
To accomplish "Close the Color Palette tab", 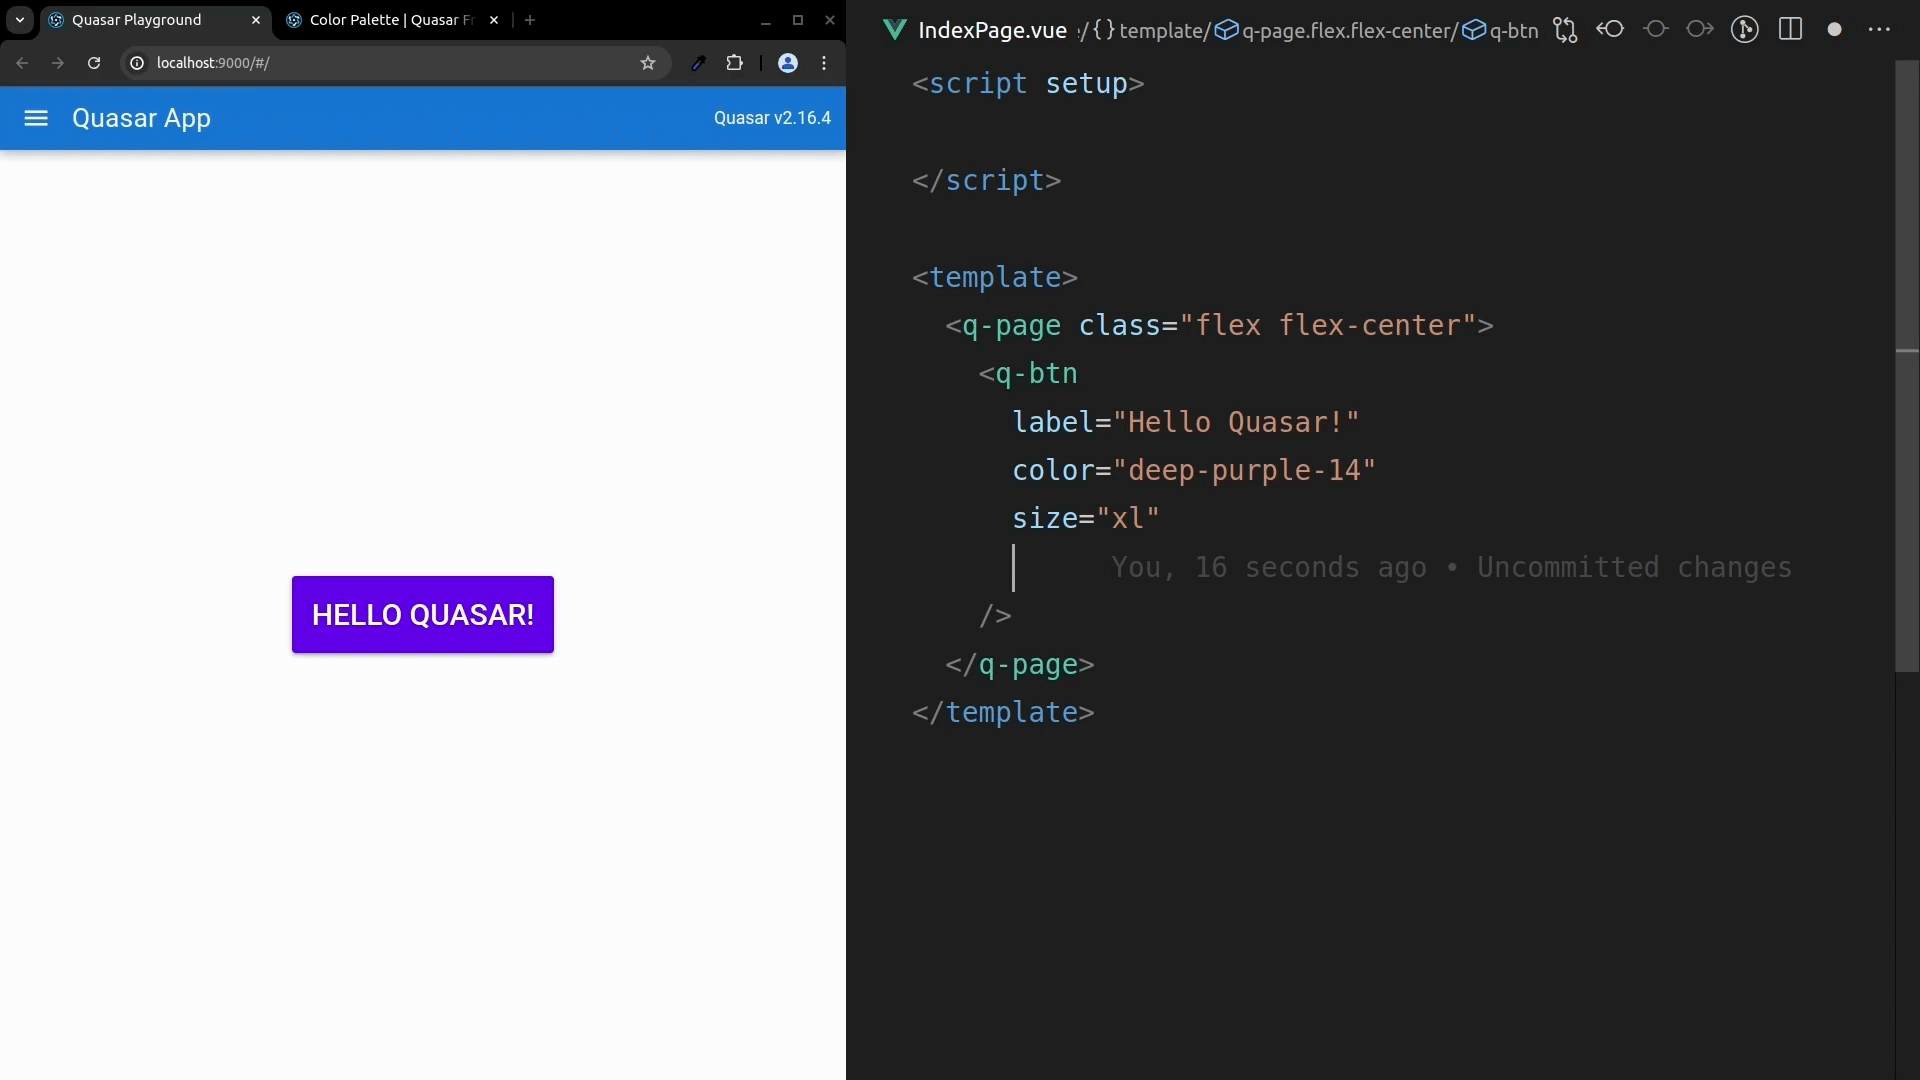I will coord(494,20).
